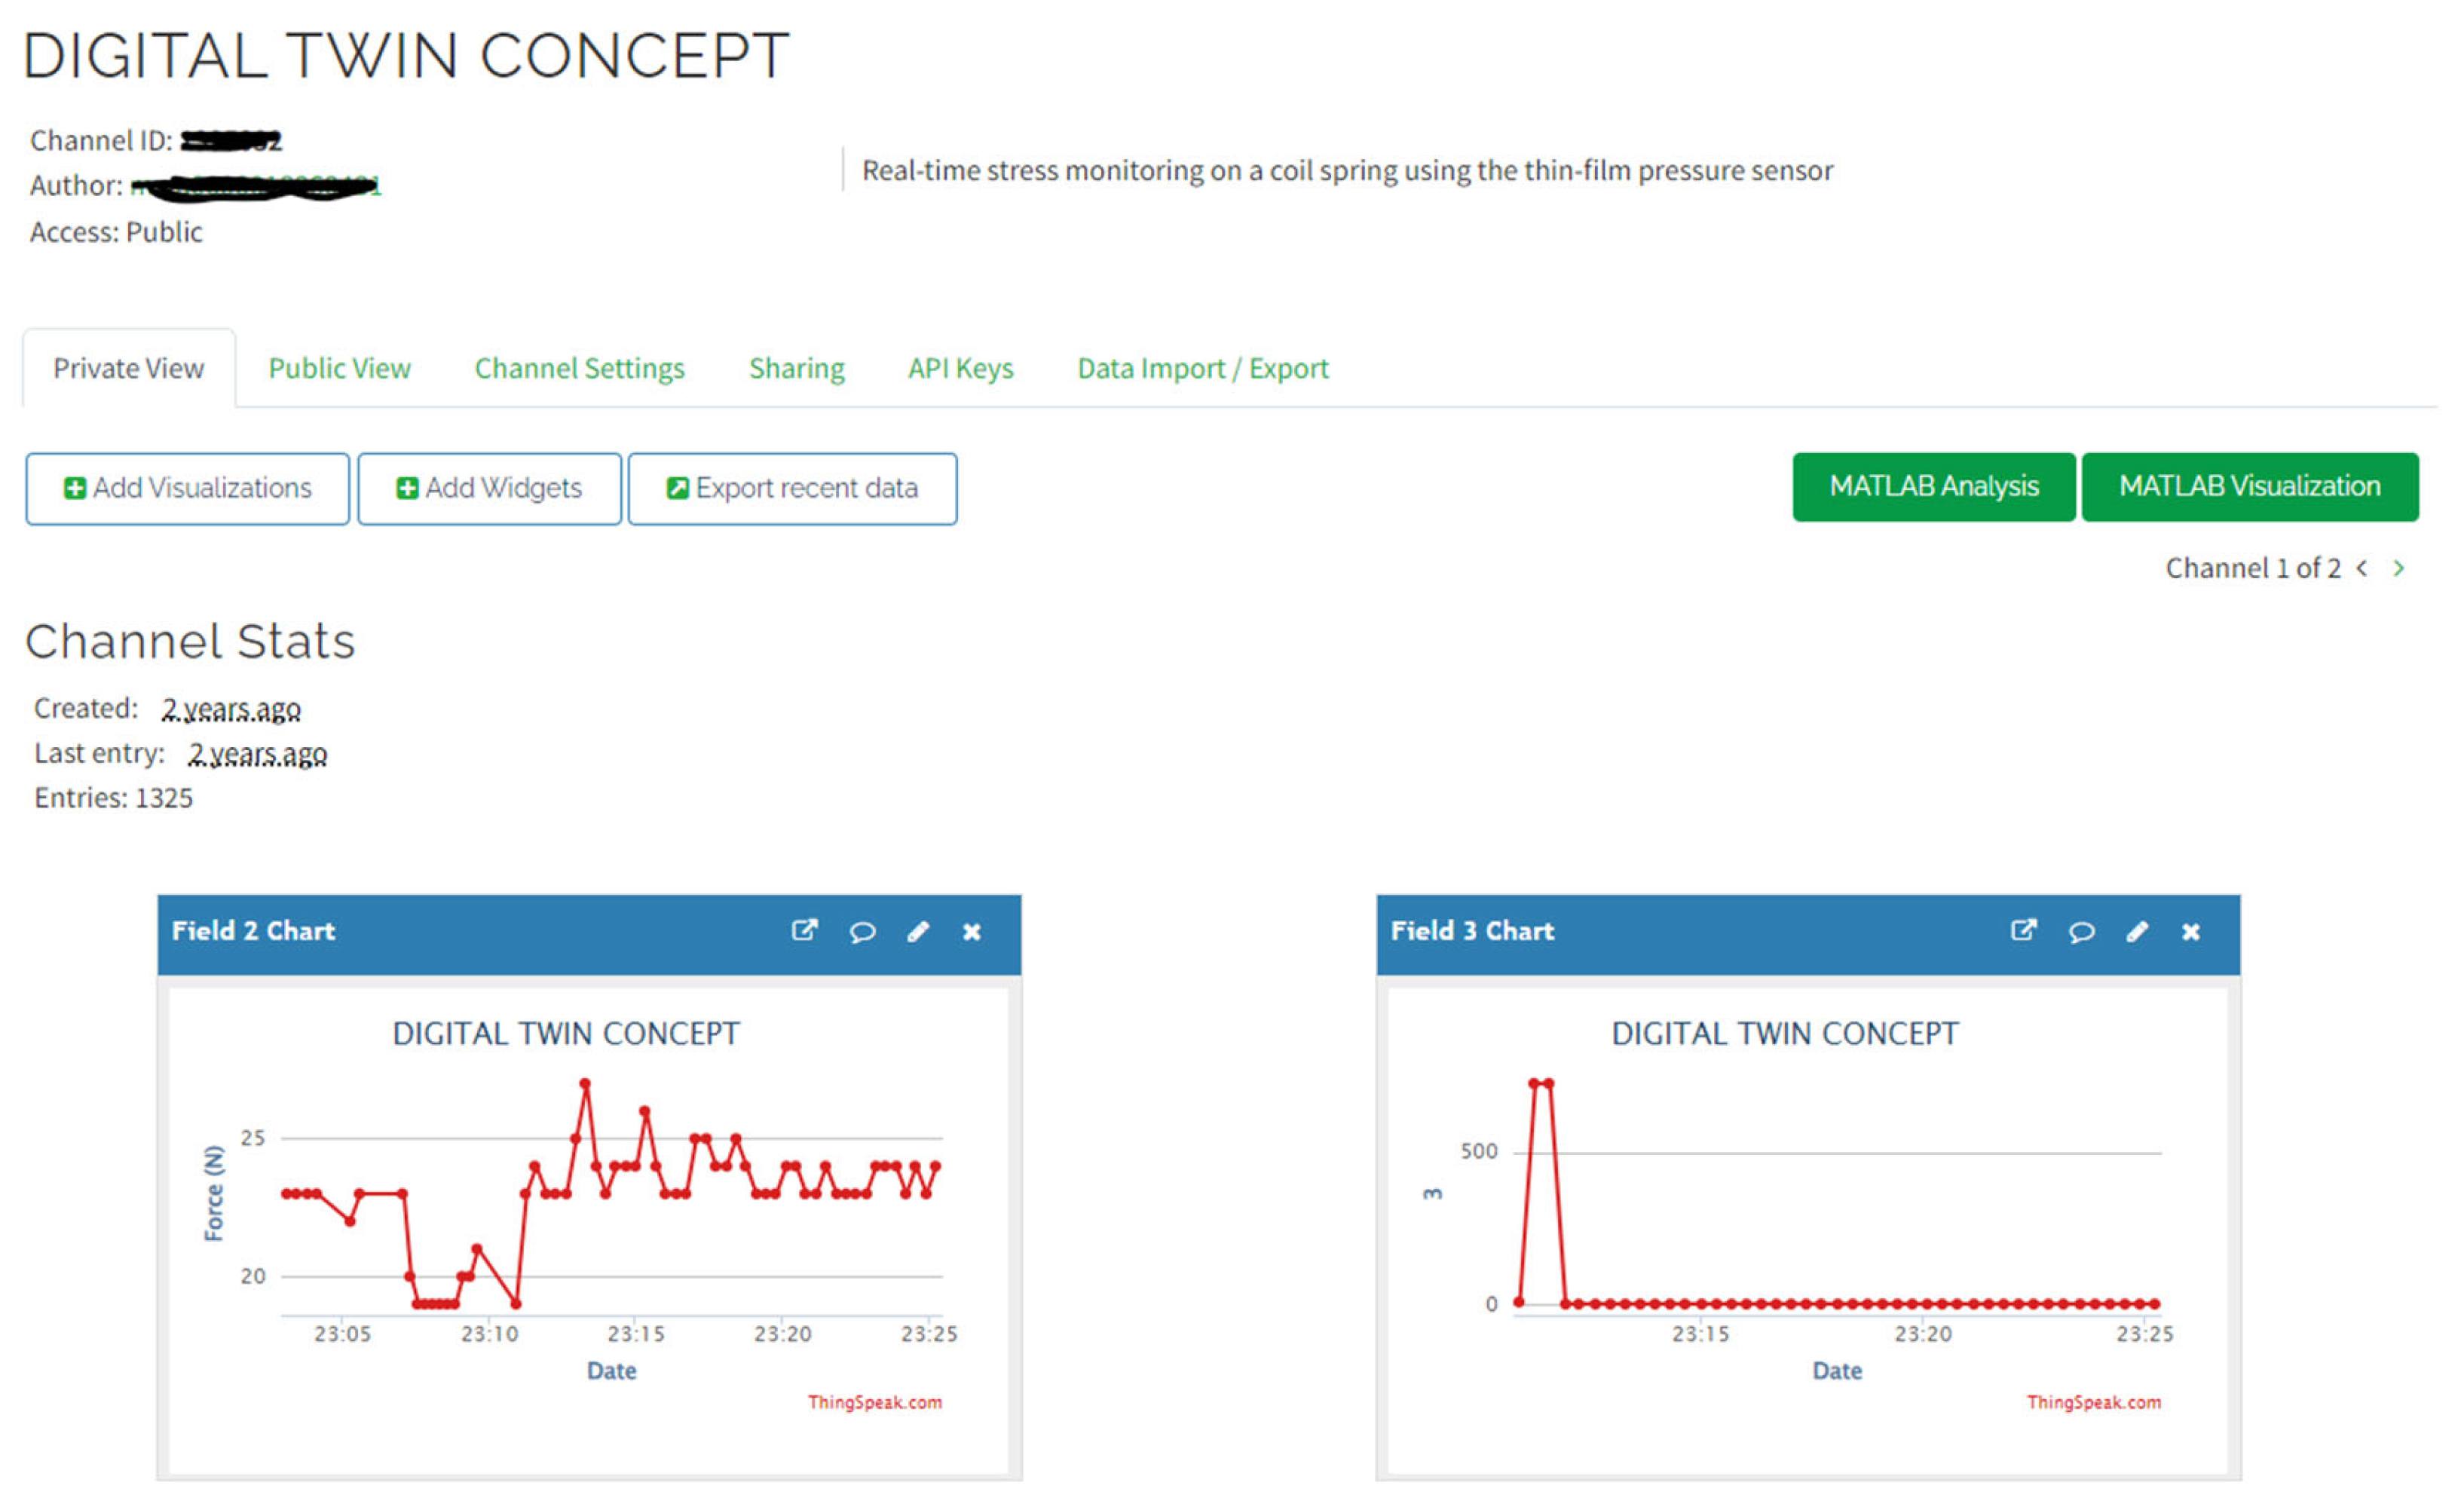Open Field 2 Chart in a new window
Viewport: 2464px width, 1504px height.
pos(806,932)
